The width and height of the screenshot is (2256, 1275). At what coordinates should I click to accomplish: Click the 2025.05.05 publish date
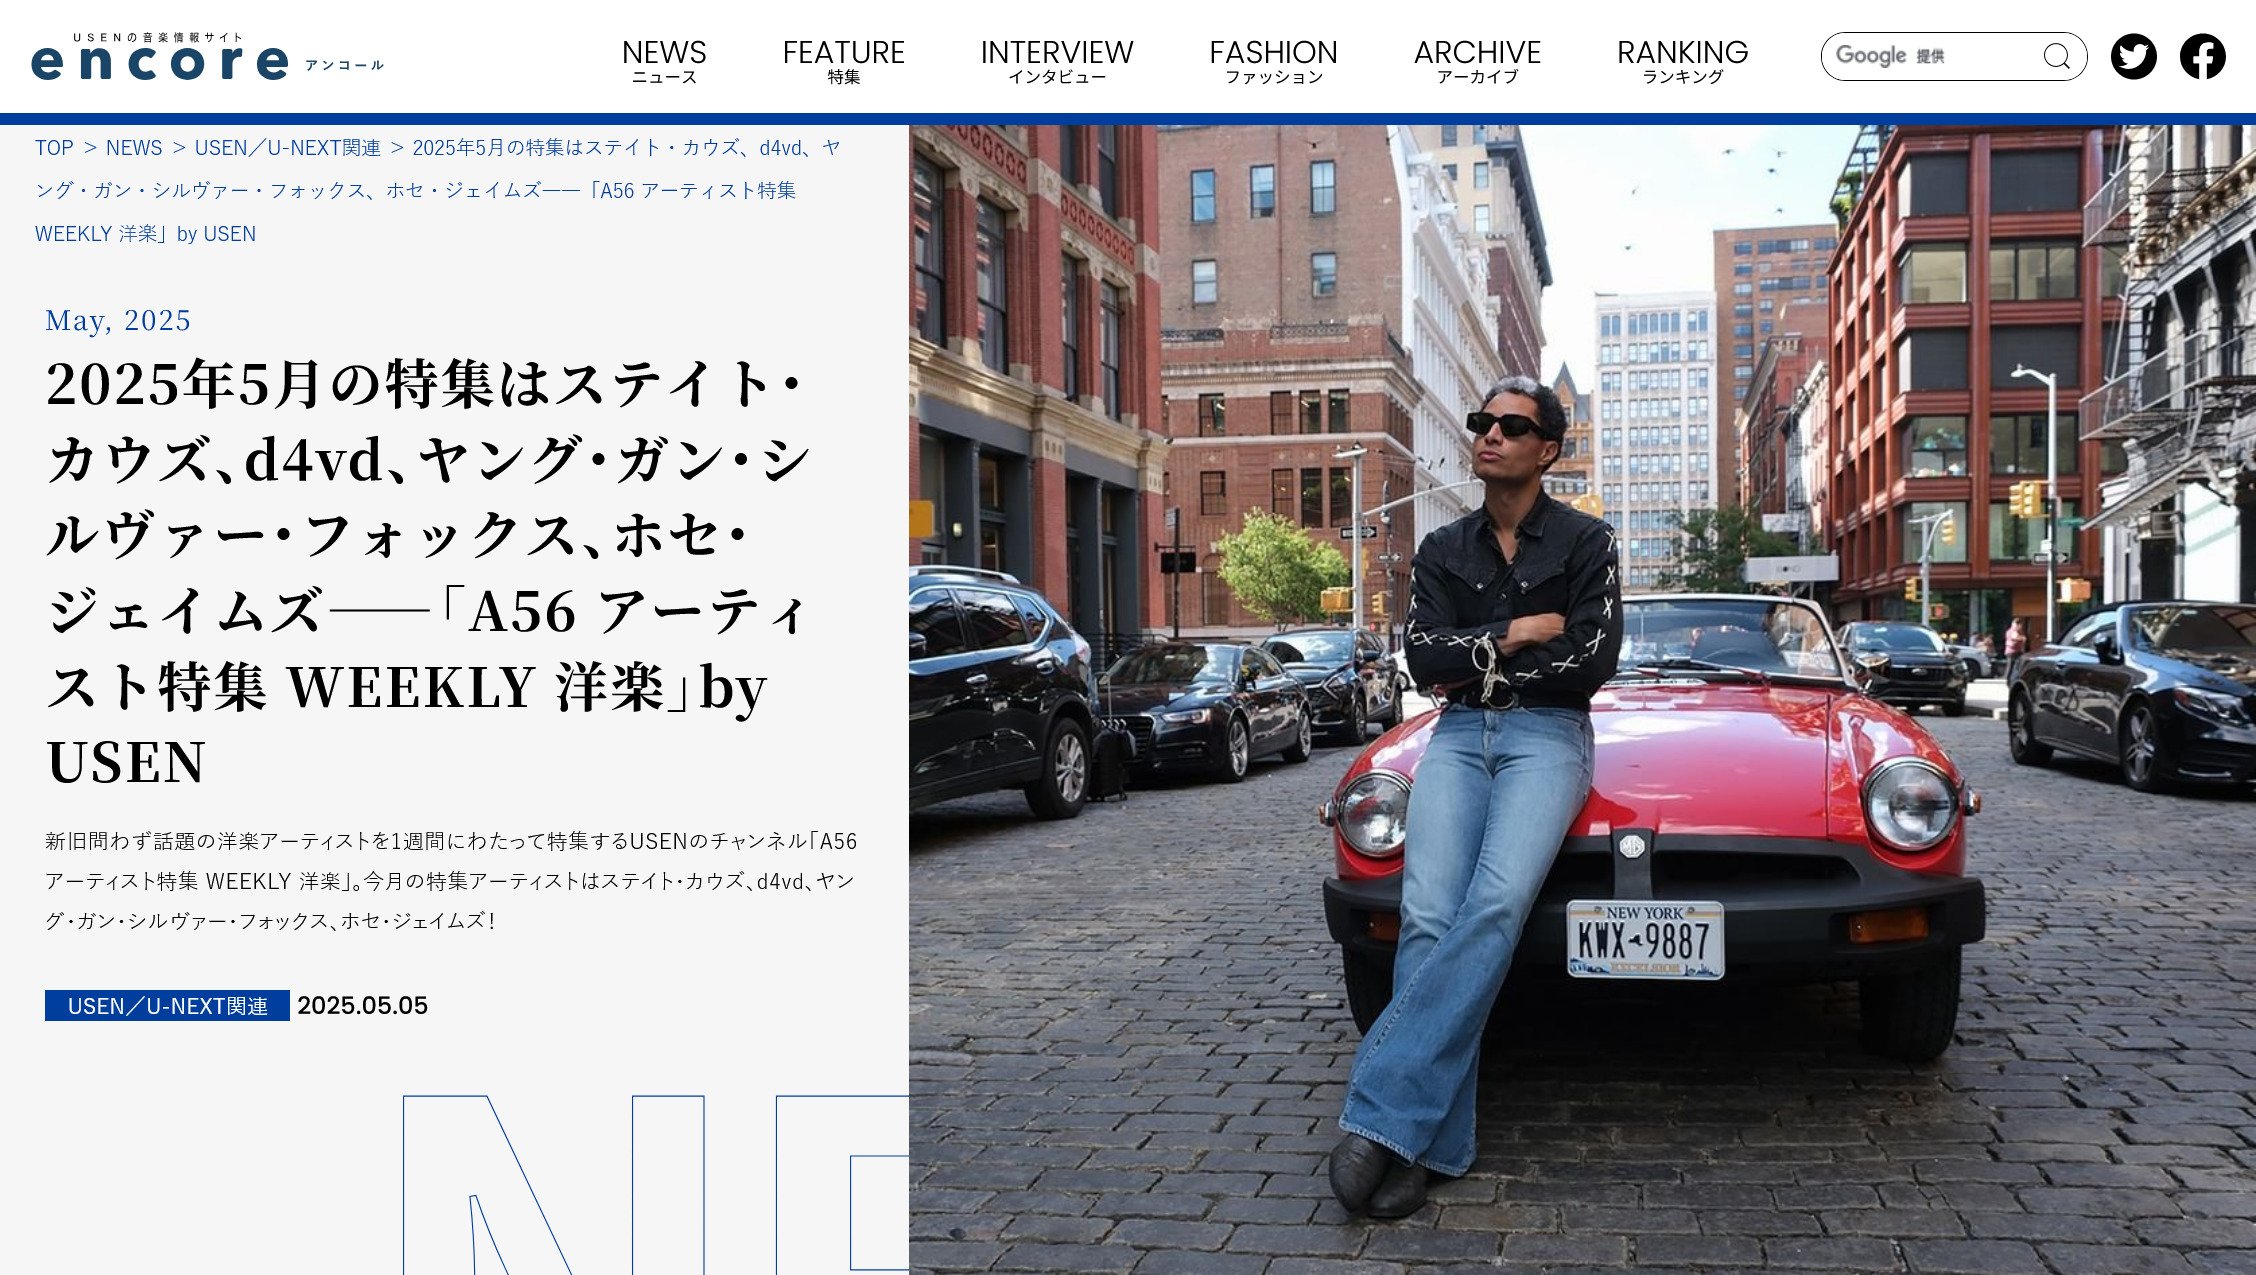click(362, 1005)
